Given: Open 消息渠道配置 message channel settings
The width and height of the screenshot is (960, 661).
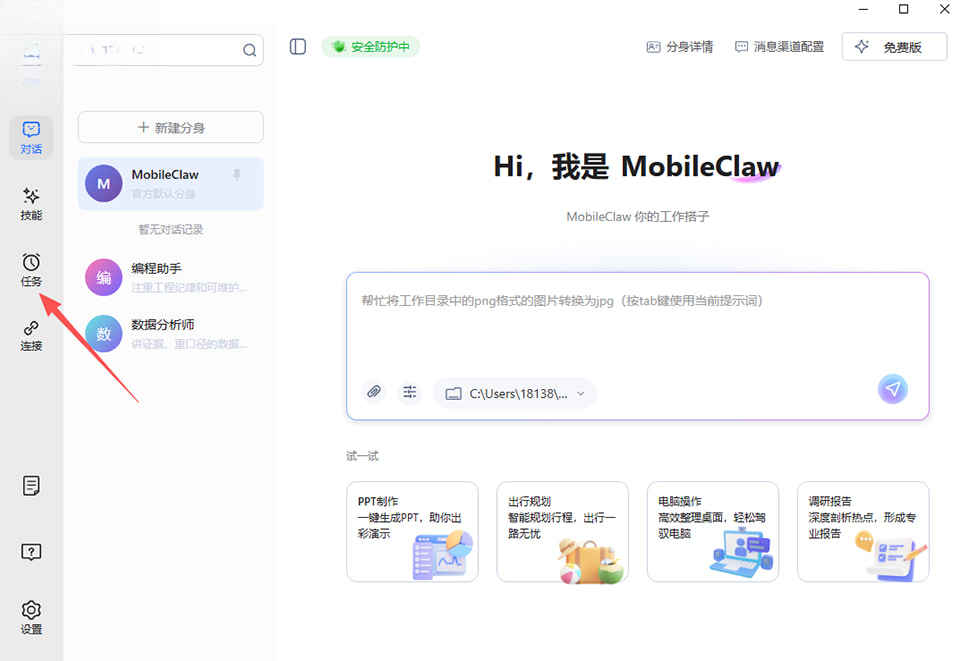Looking at the screenshot, I should click(x=779, y=47).
